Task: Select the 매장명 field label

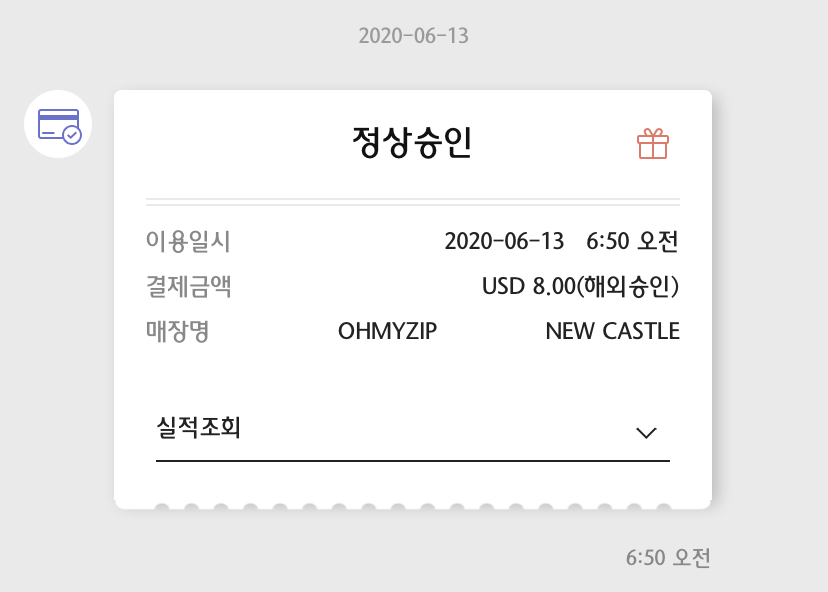Action: [178, 331]
